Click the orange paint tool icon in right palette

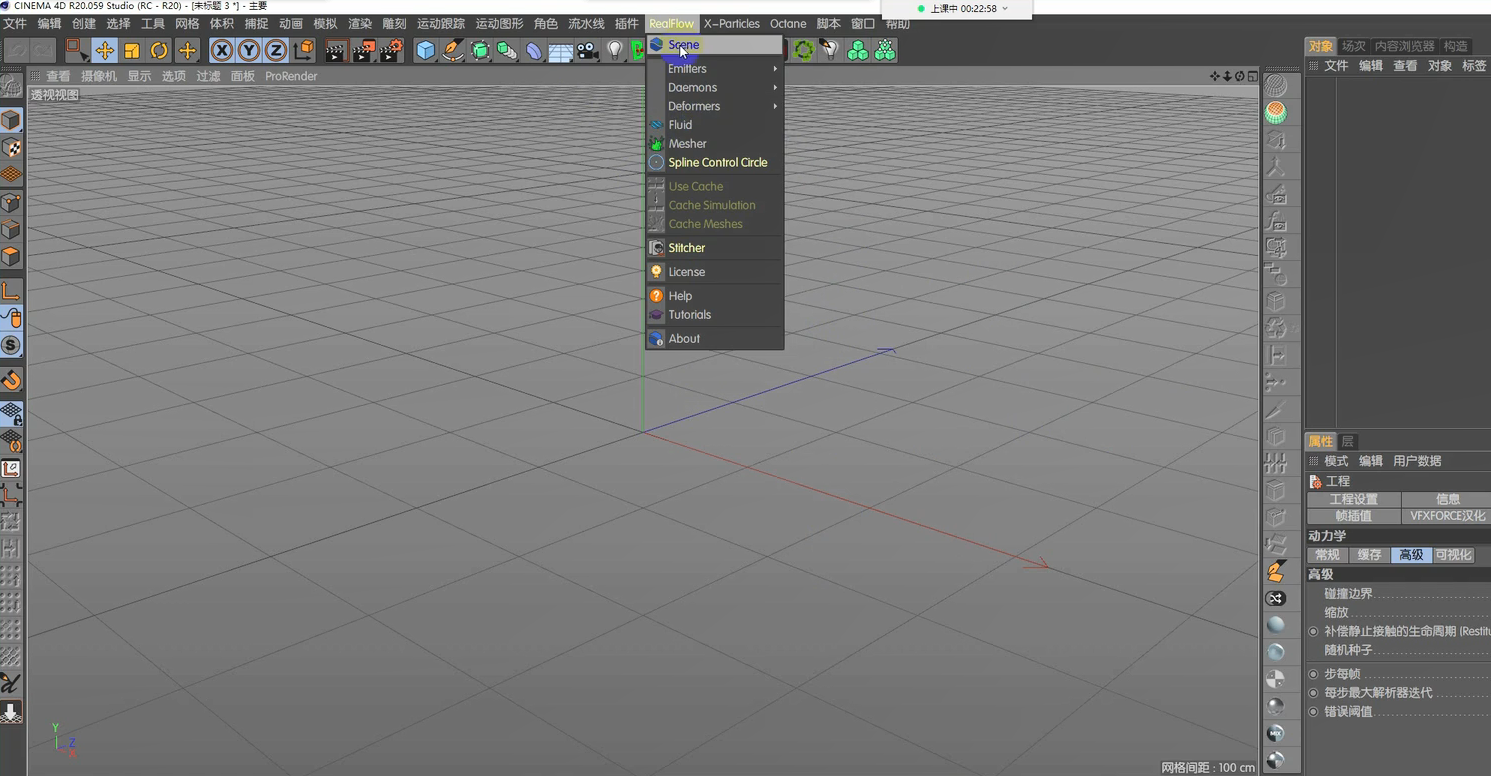point(1276,571)
